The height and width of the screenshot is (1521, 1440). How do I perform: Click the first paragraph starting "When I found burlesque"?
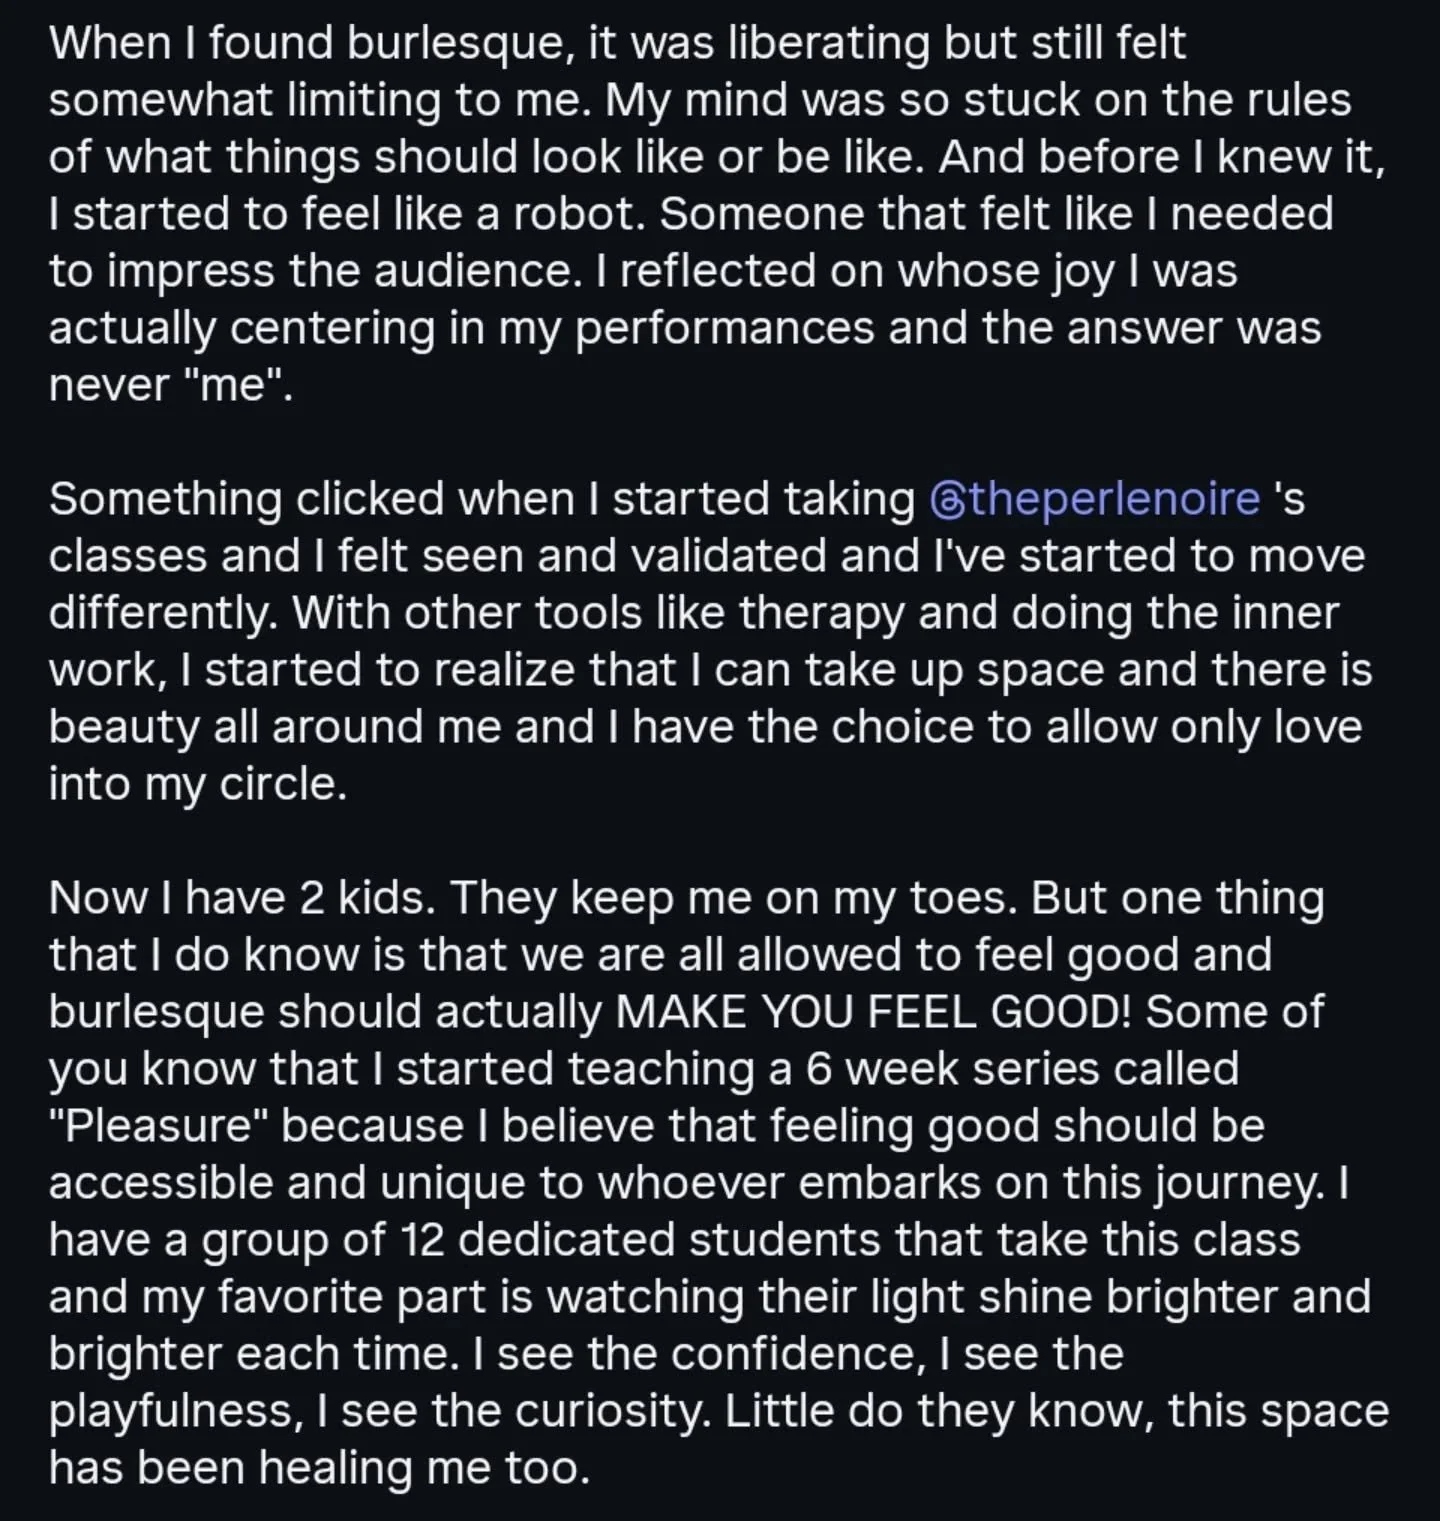(717, 214)
